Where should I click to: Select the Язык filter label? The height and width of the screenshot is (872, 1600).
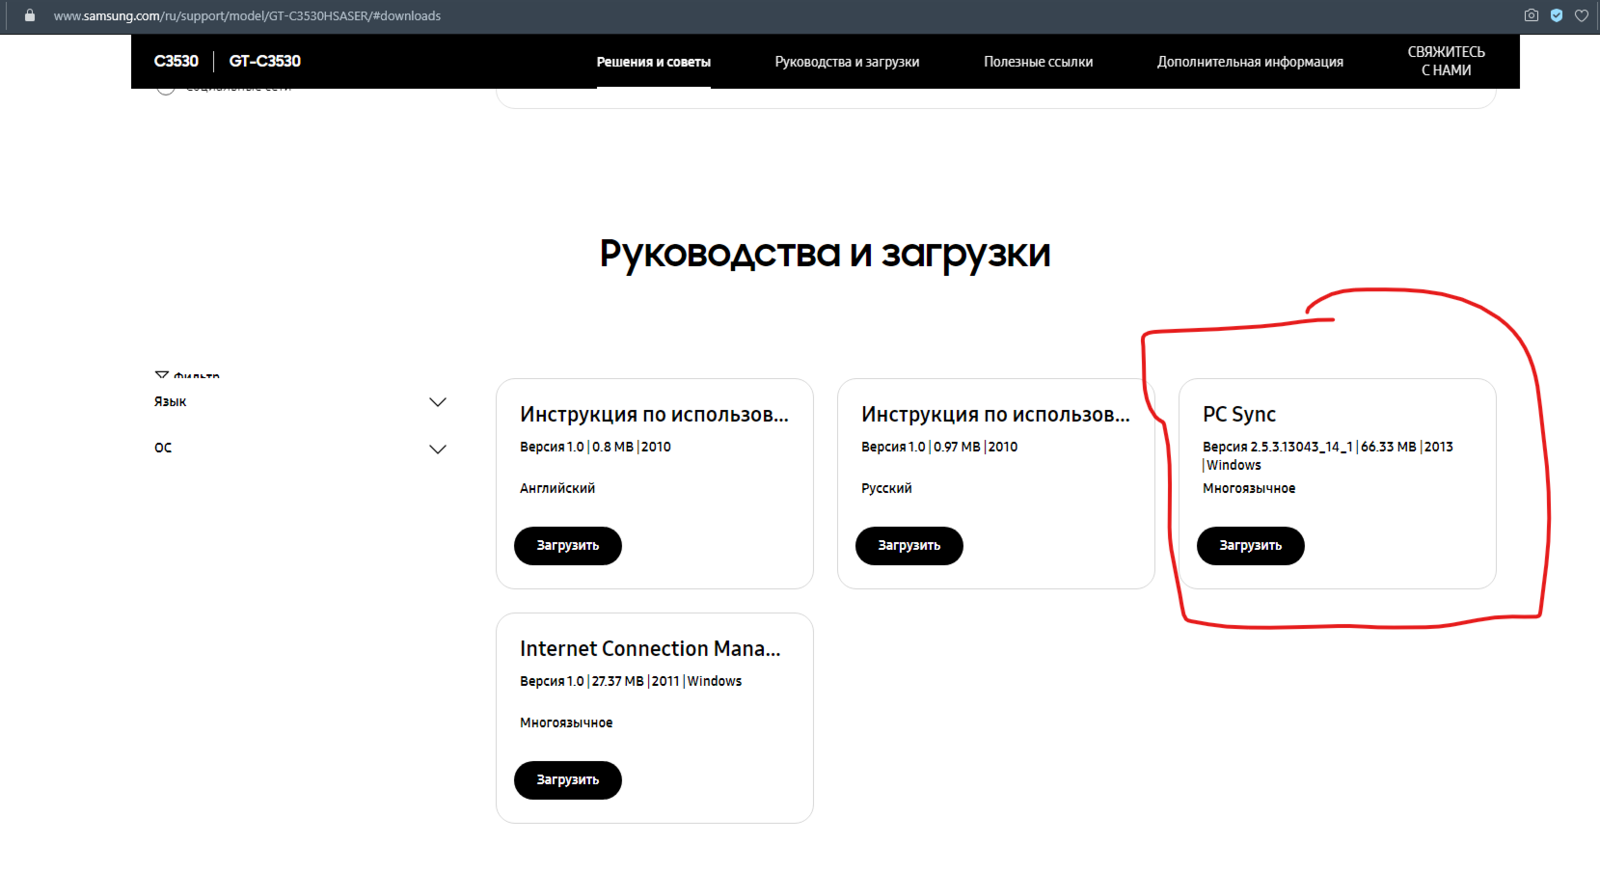(170, 402)
